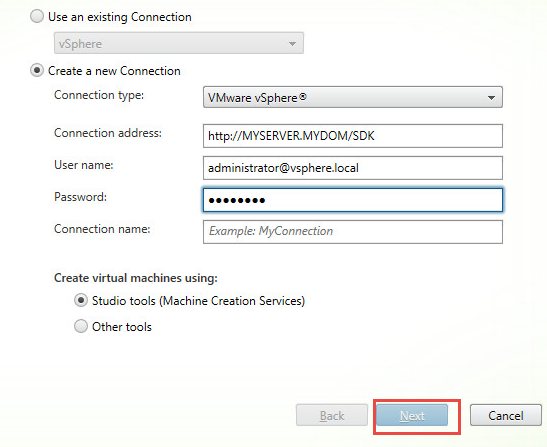
Task: Click into the Connection address field
Action: (353, 136)
